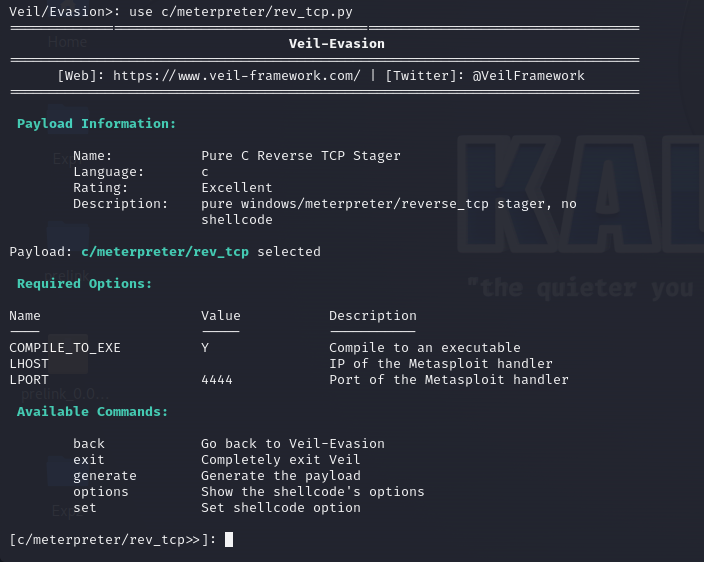The height and width of the screenshot is (562, 704).
Task: Click the LPORT option name
Action: pos(29,380)
